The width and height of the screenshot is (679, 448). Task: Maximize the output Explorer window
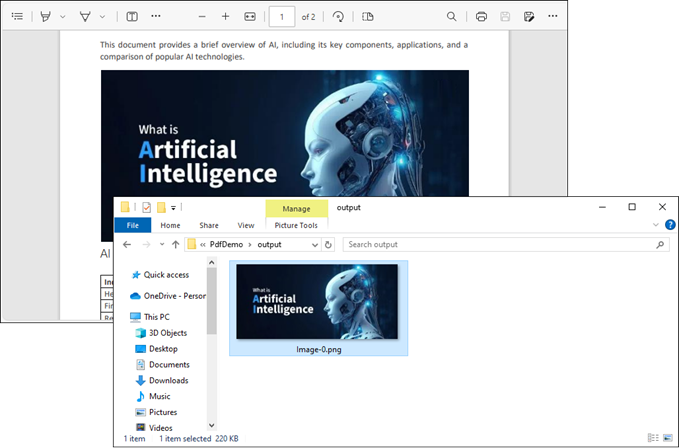(632, 207)
